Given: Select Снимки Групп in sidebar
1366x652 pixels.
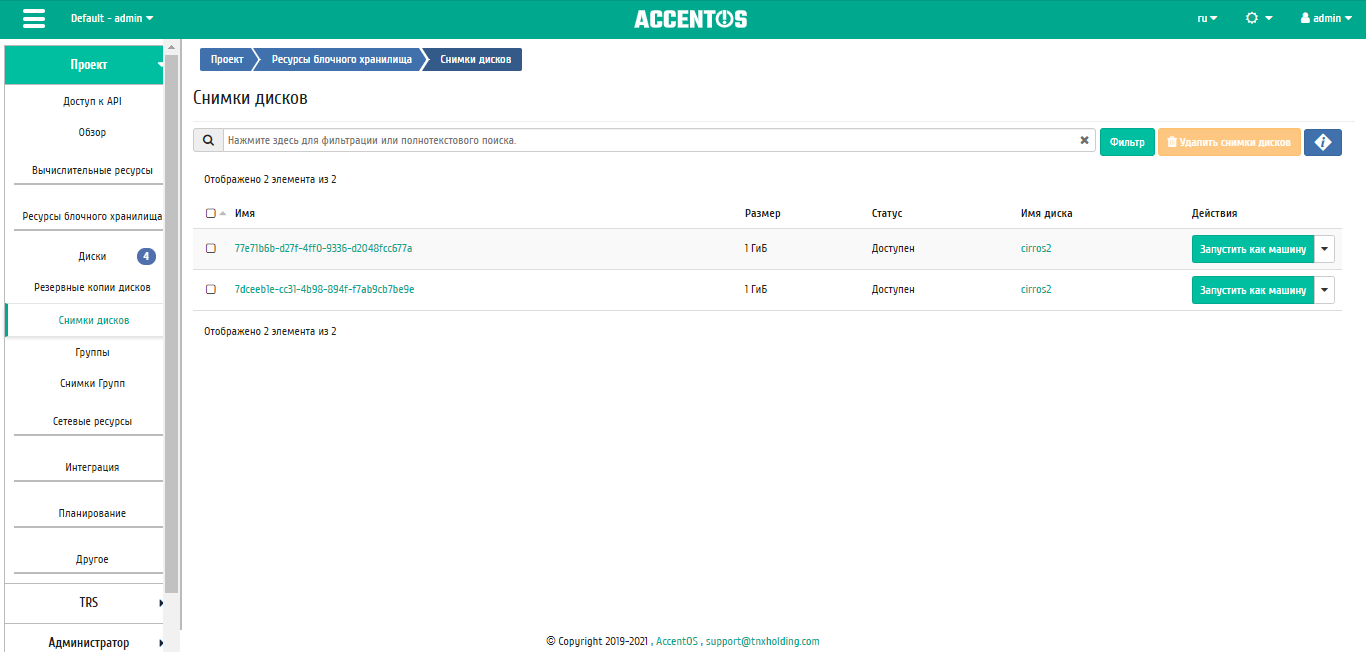Looking at the screenshot, I should pos(92,384).
